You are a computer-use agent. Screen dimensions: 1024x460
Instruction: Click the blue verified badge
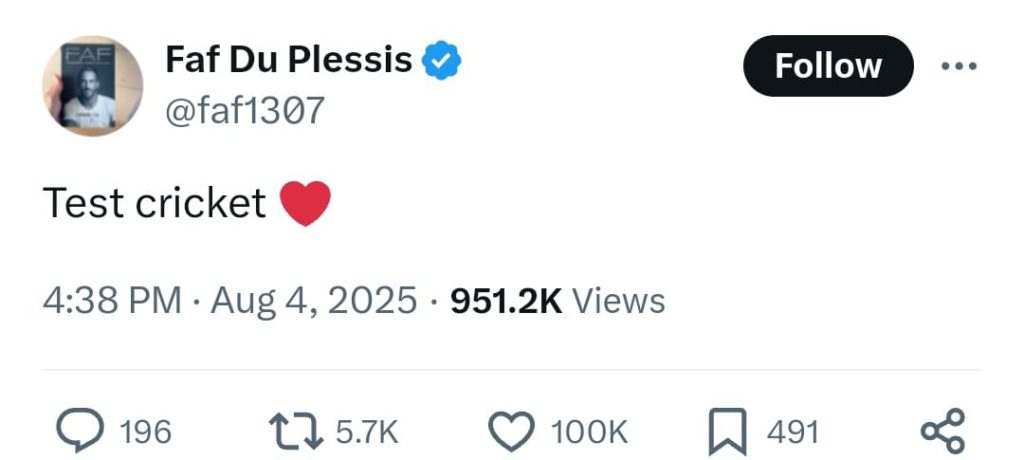tap(441, 61)
